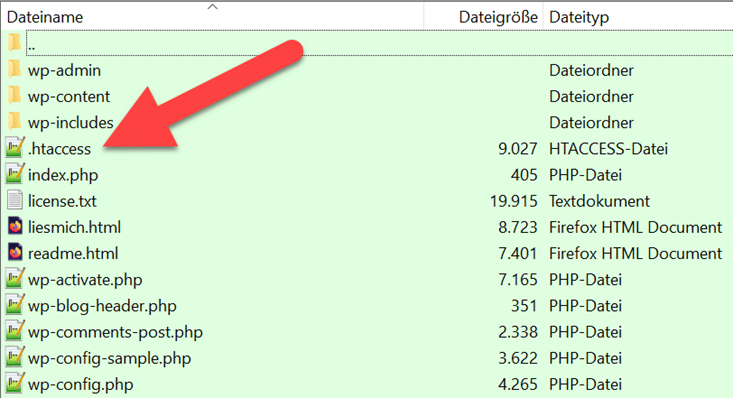The width and height of the screenshot is (733, 398).
Task: Select the 'license.txt' file name
Action: coord(62,201)
